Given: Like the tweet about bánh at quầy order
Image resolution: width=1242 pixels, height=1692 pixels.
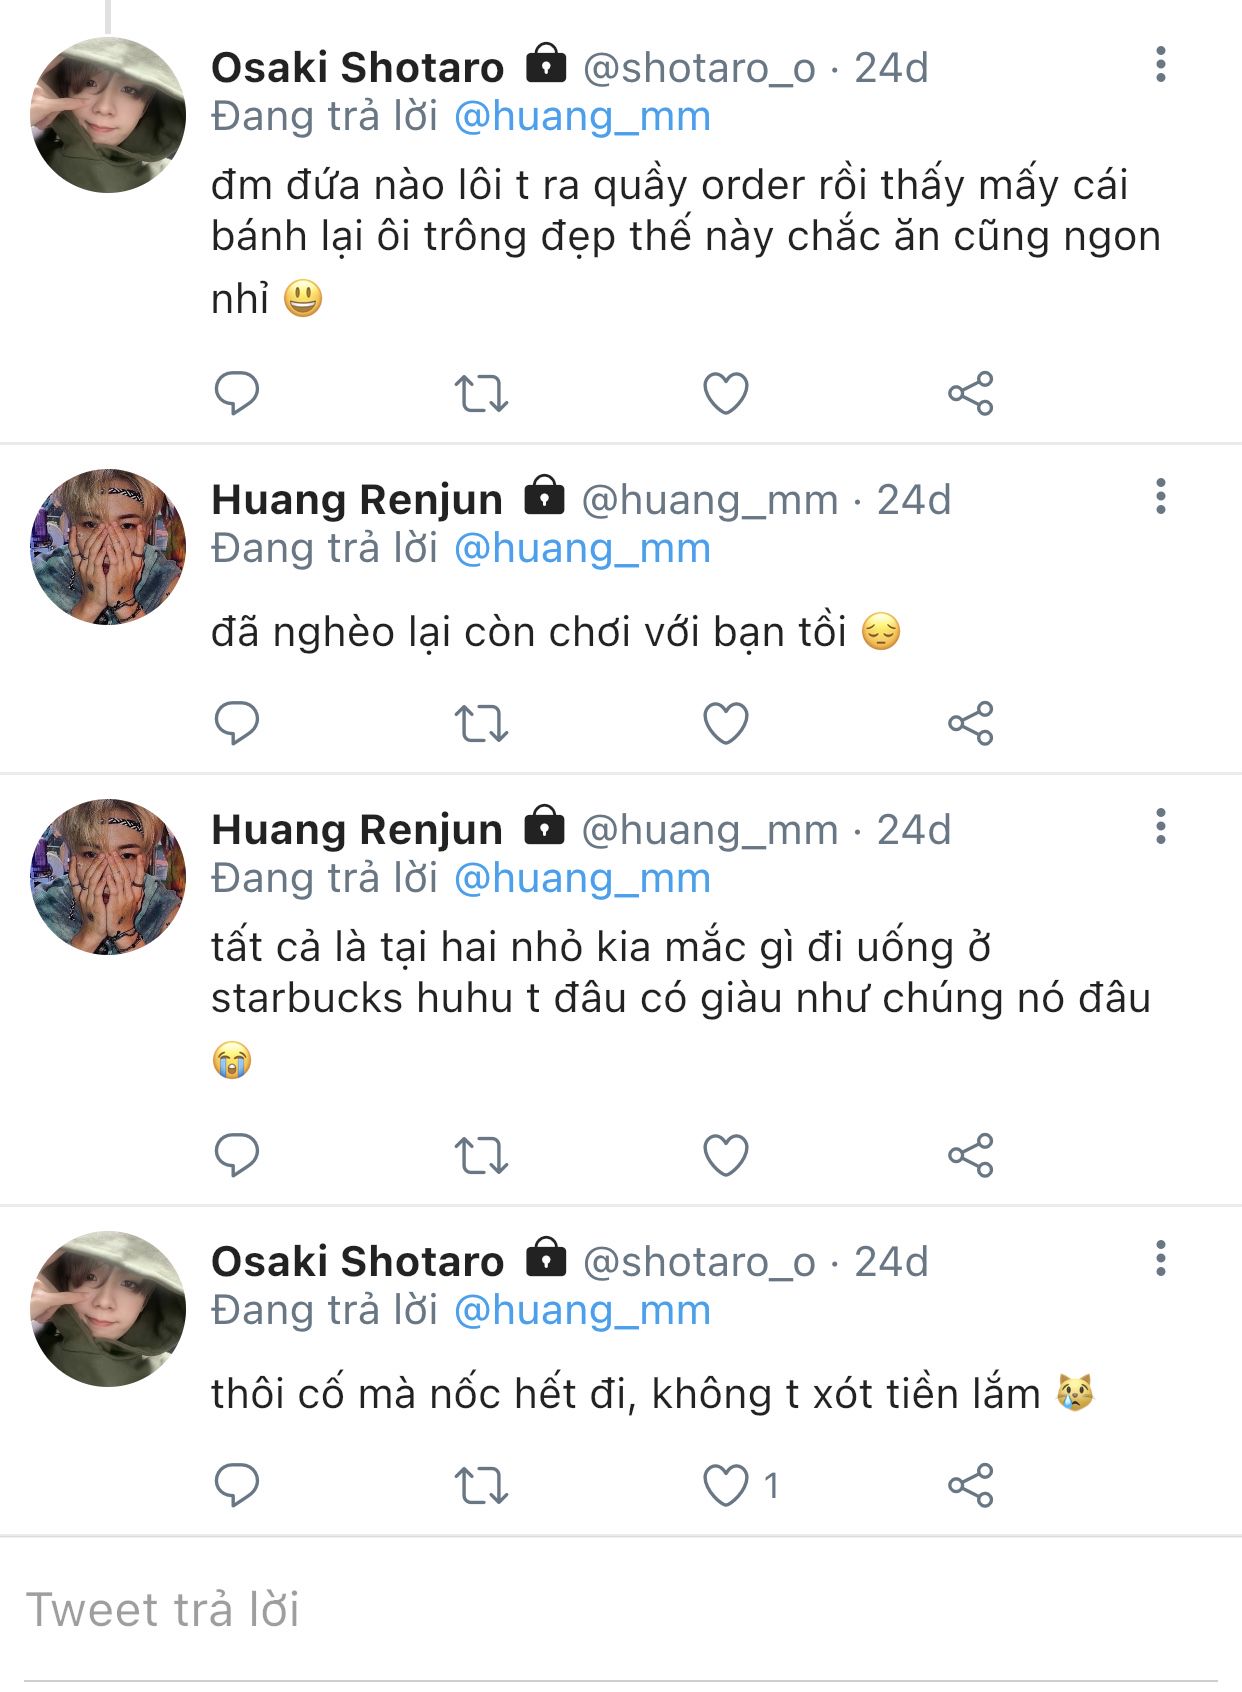Looking at the screenshot, I should [726, 393].
